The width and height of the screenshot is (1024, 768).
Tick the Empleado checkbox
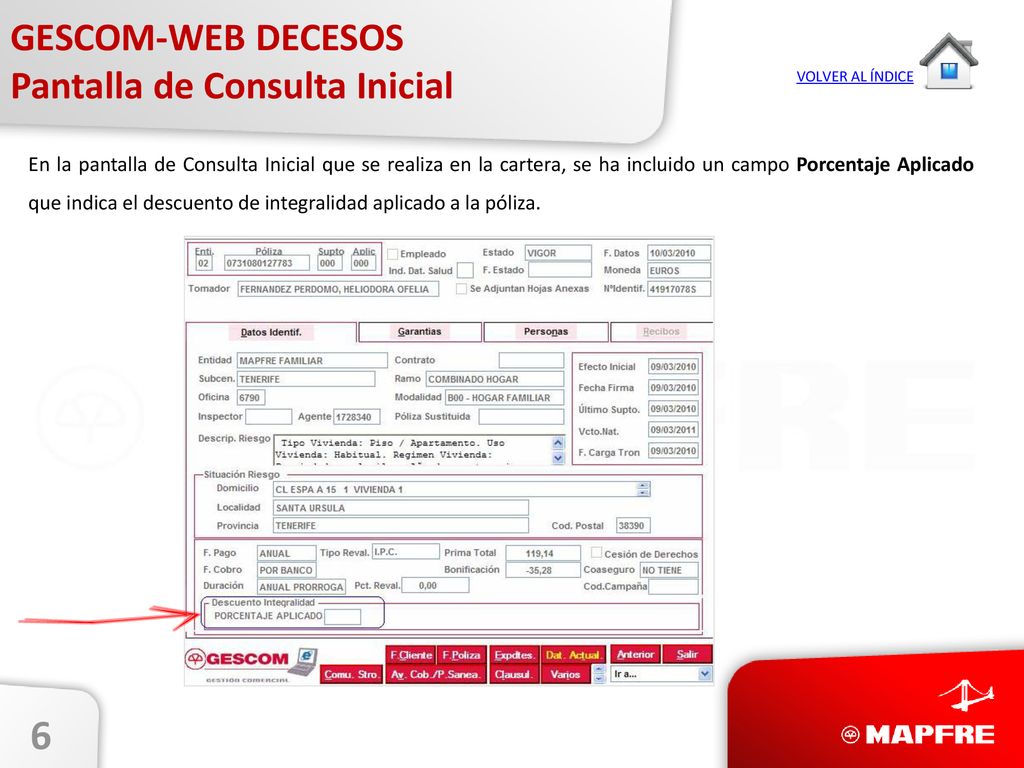pos(393,253)
